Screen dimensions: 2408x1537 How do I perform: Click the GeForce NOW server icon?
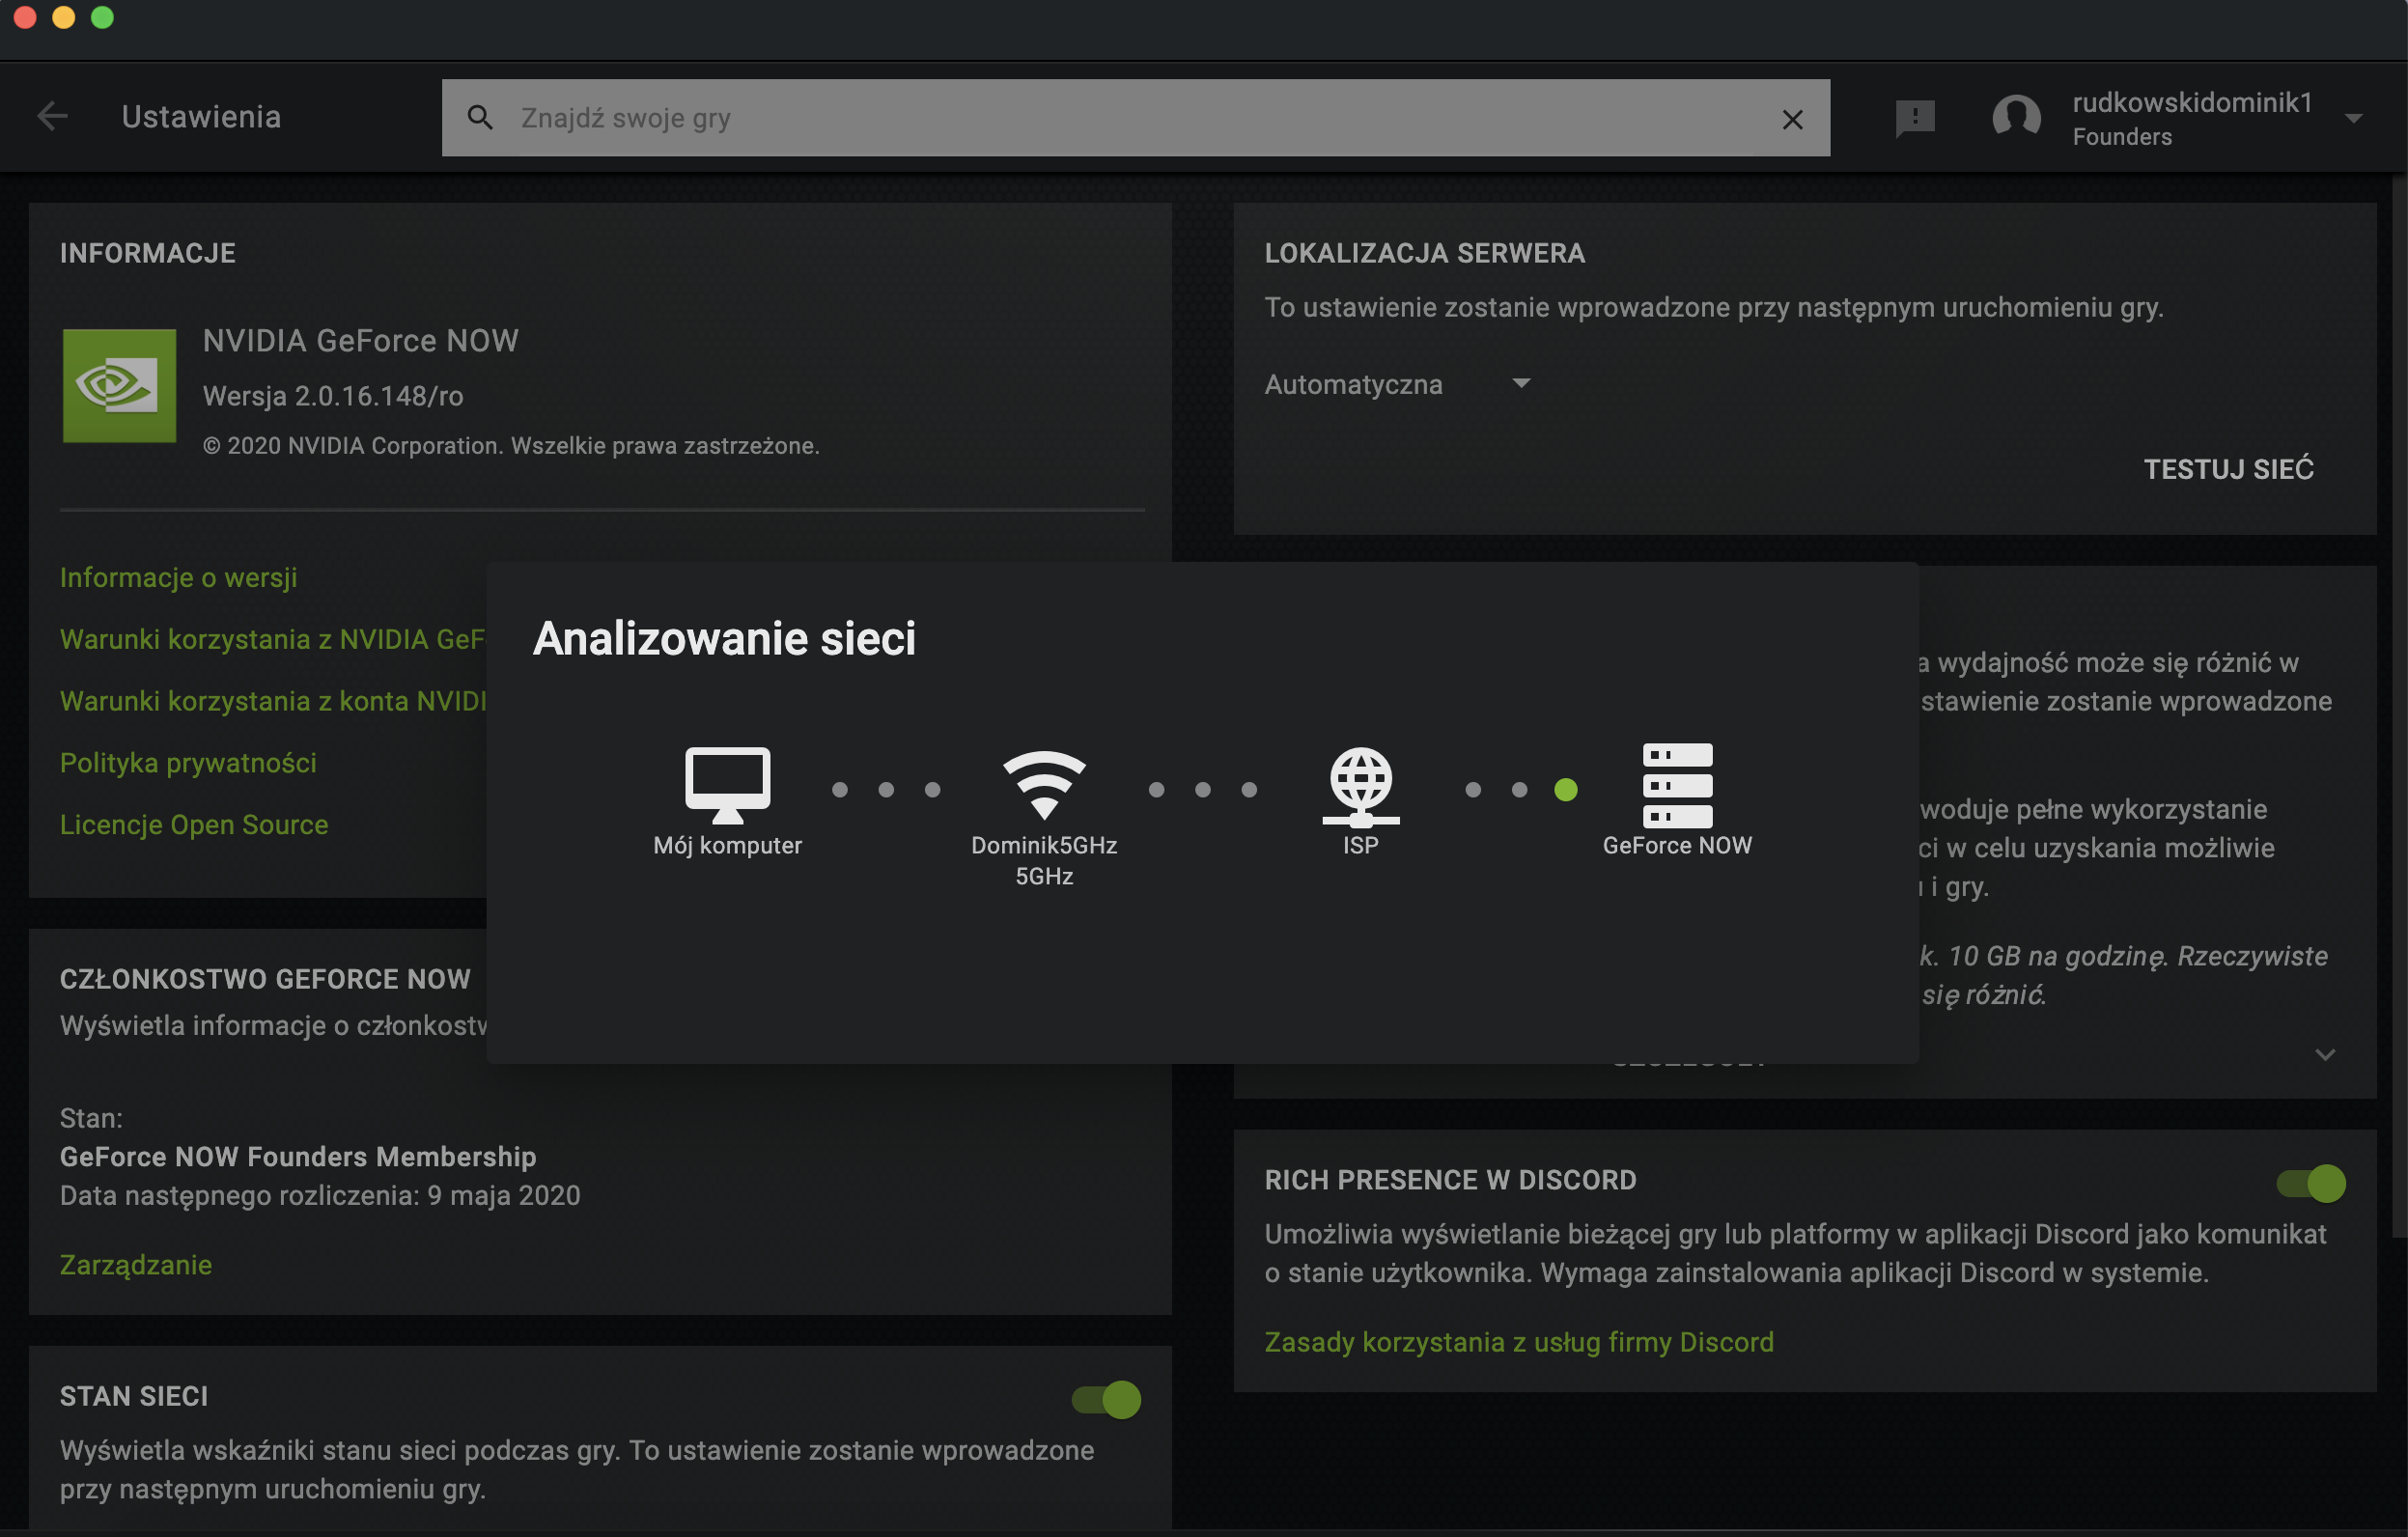click(1677, 785)
